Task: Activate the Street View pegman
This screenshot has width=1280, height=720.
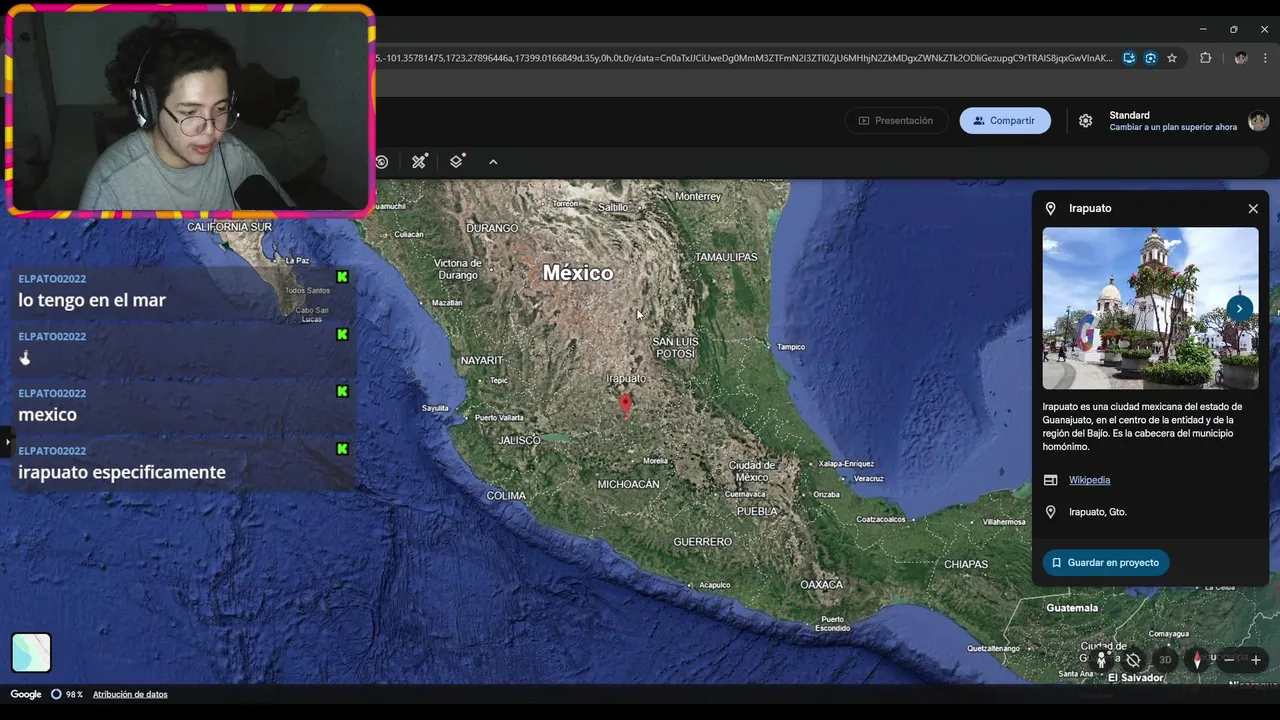Action: tap(1101, 660)
